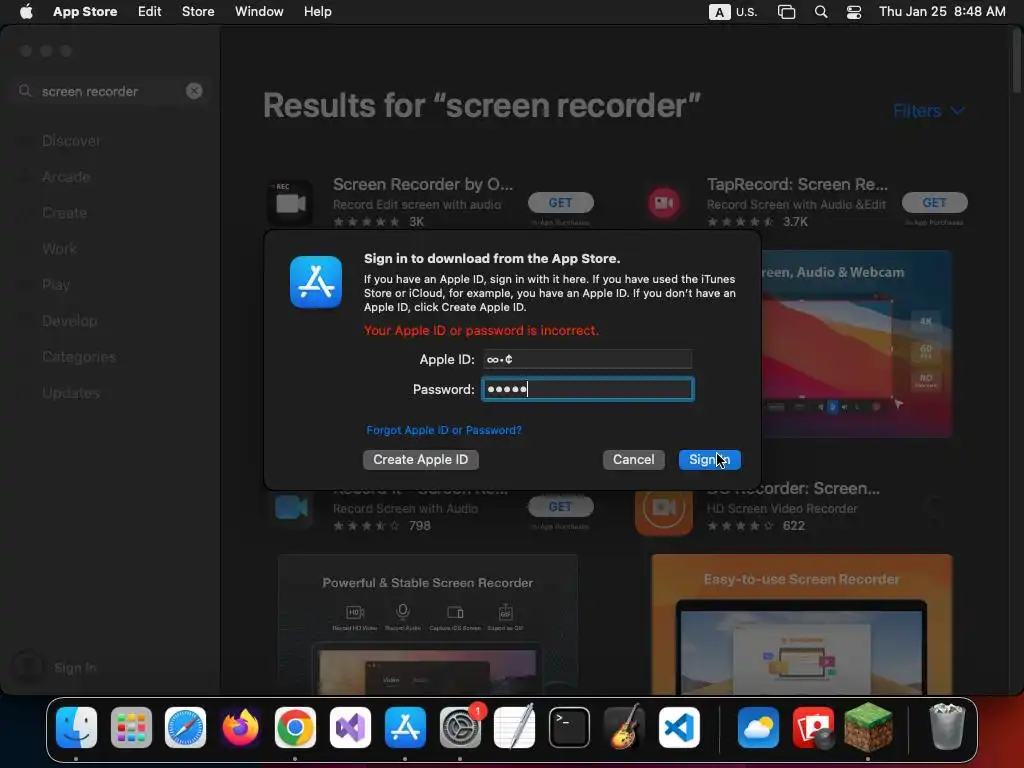Open Visual Studio Code from the Dock
This screenshot has width=1024, height=768.
tap(679, 727)
